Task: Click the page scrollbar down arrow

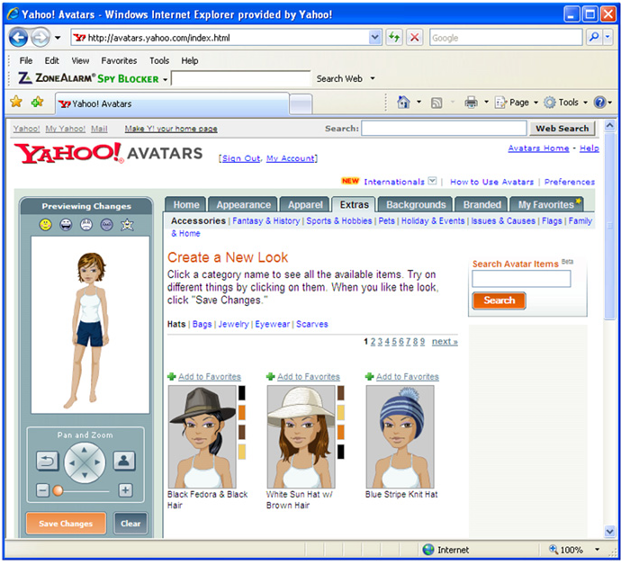Action: click(x=610, y=531)
